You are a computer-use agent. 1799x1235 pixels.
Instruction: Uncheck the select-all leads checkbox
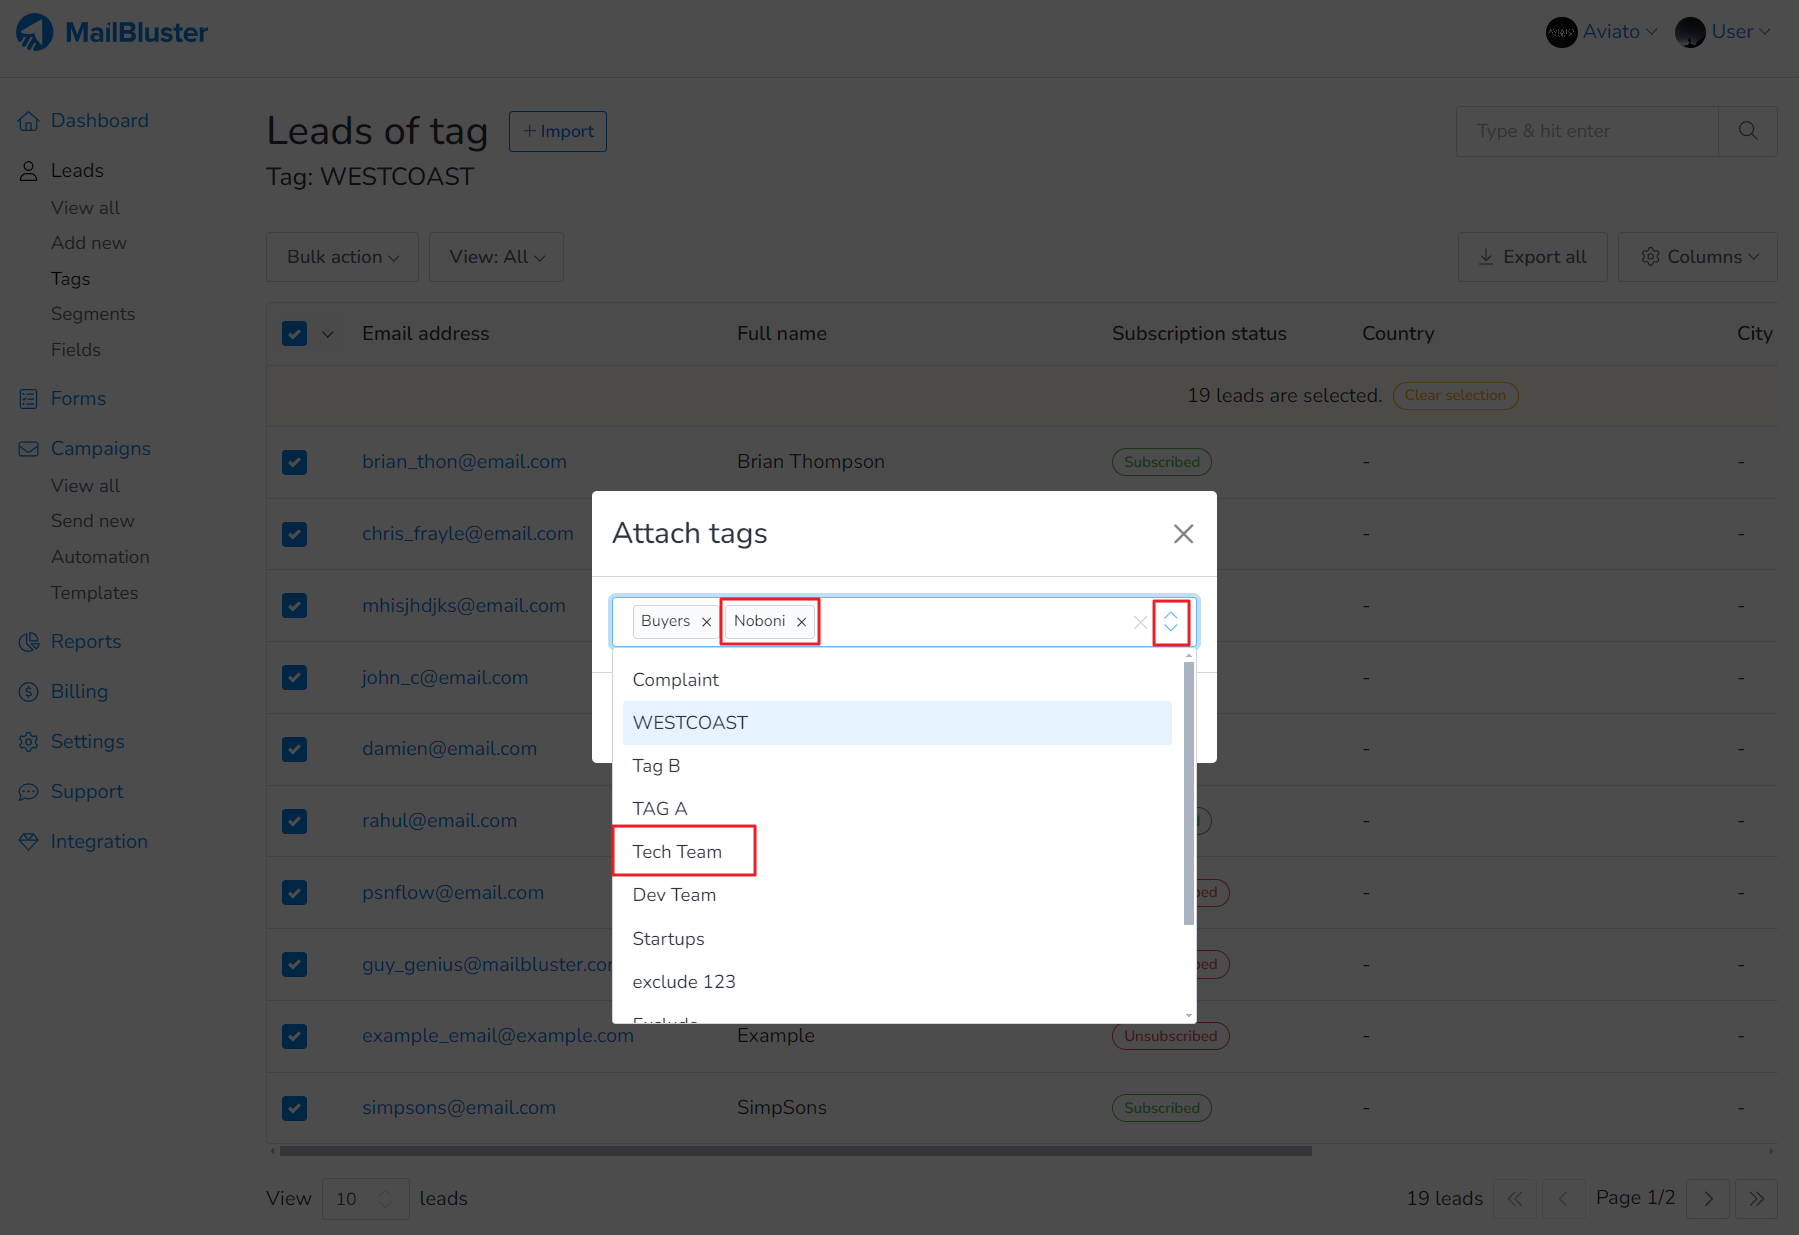294,334
